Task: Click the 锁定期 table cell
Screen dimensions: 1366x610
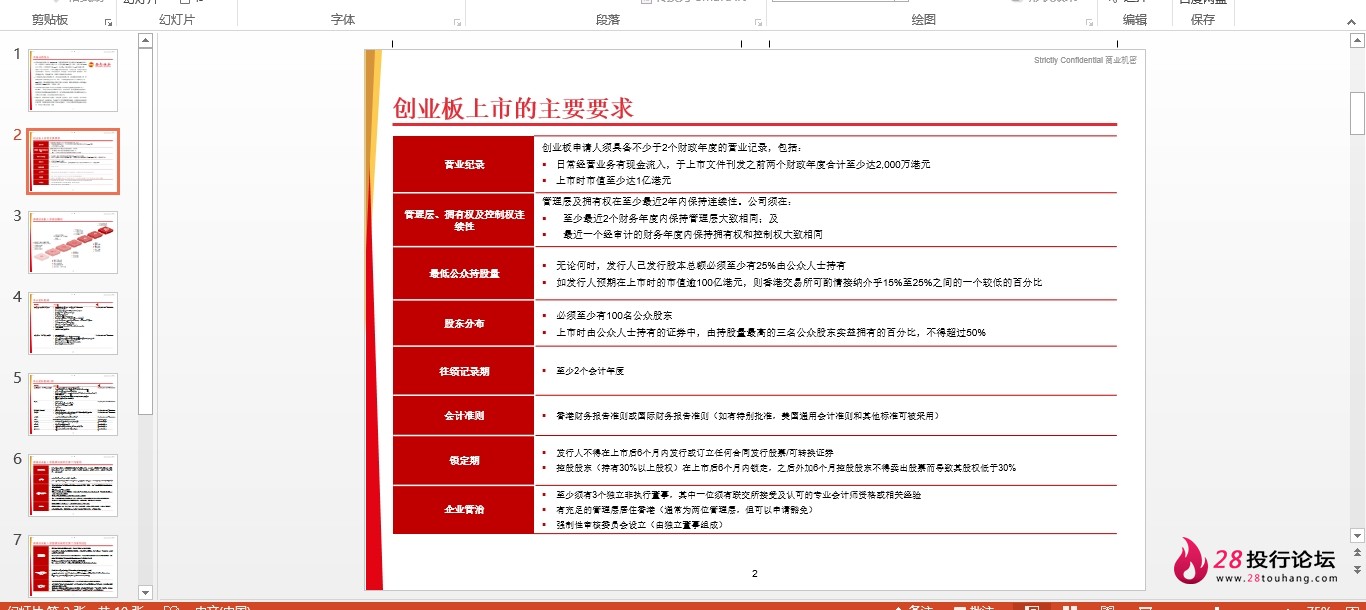Action: [x=464, y=461]
